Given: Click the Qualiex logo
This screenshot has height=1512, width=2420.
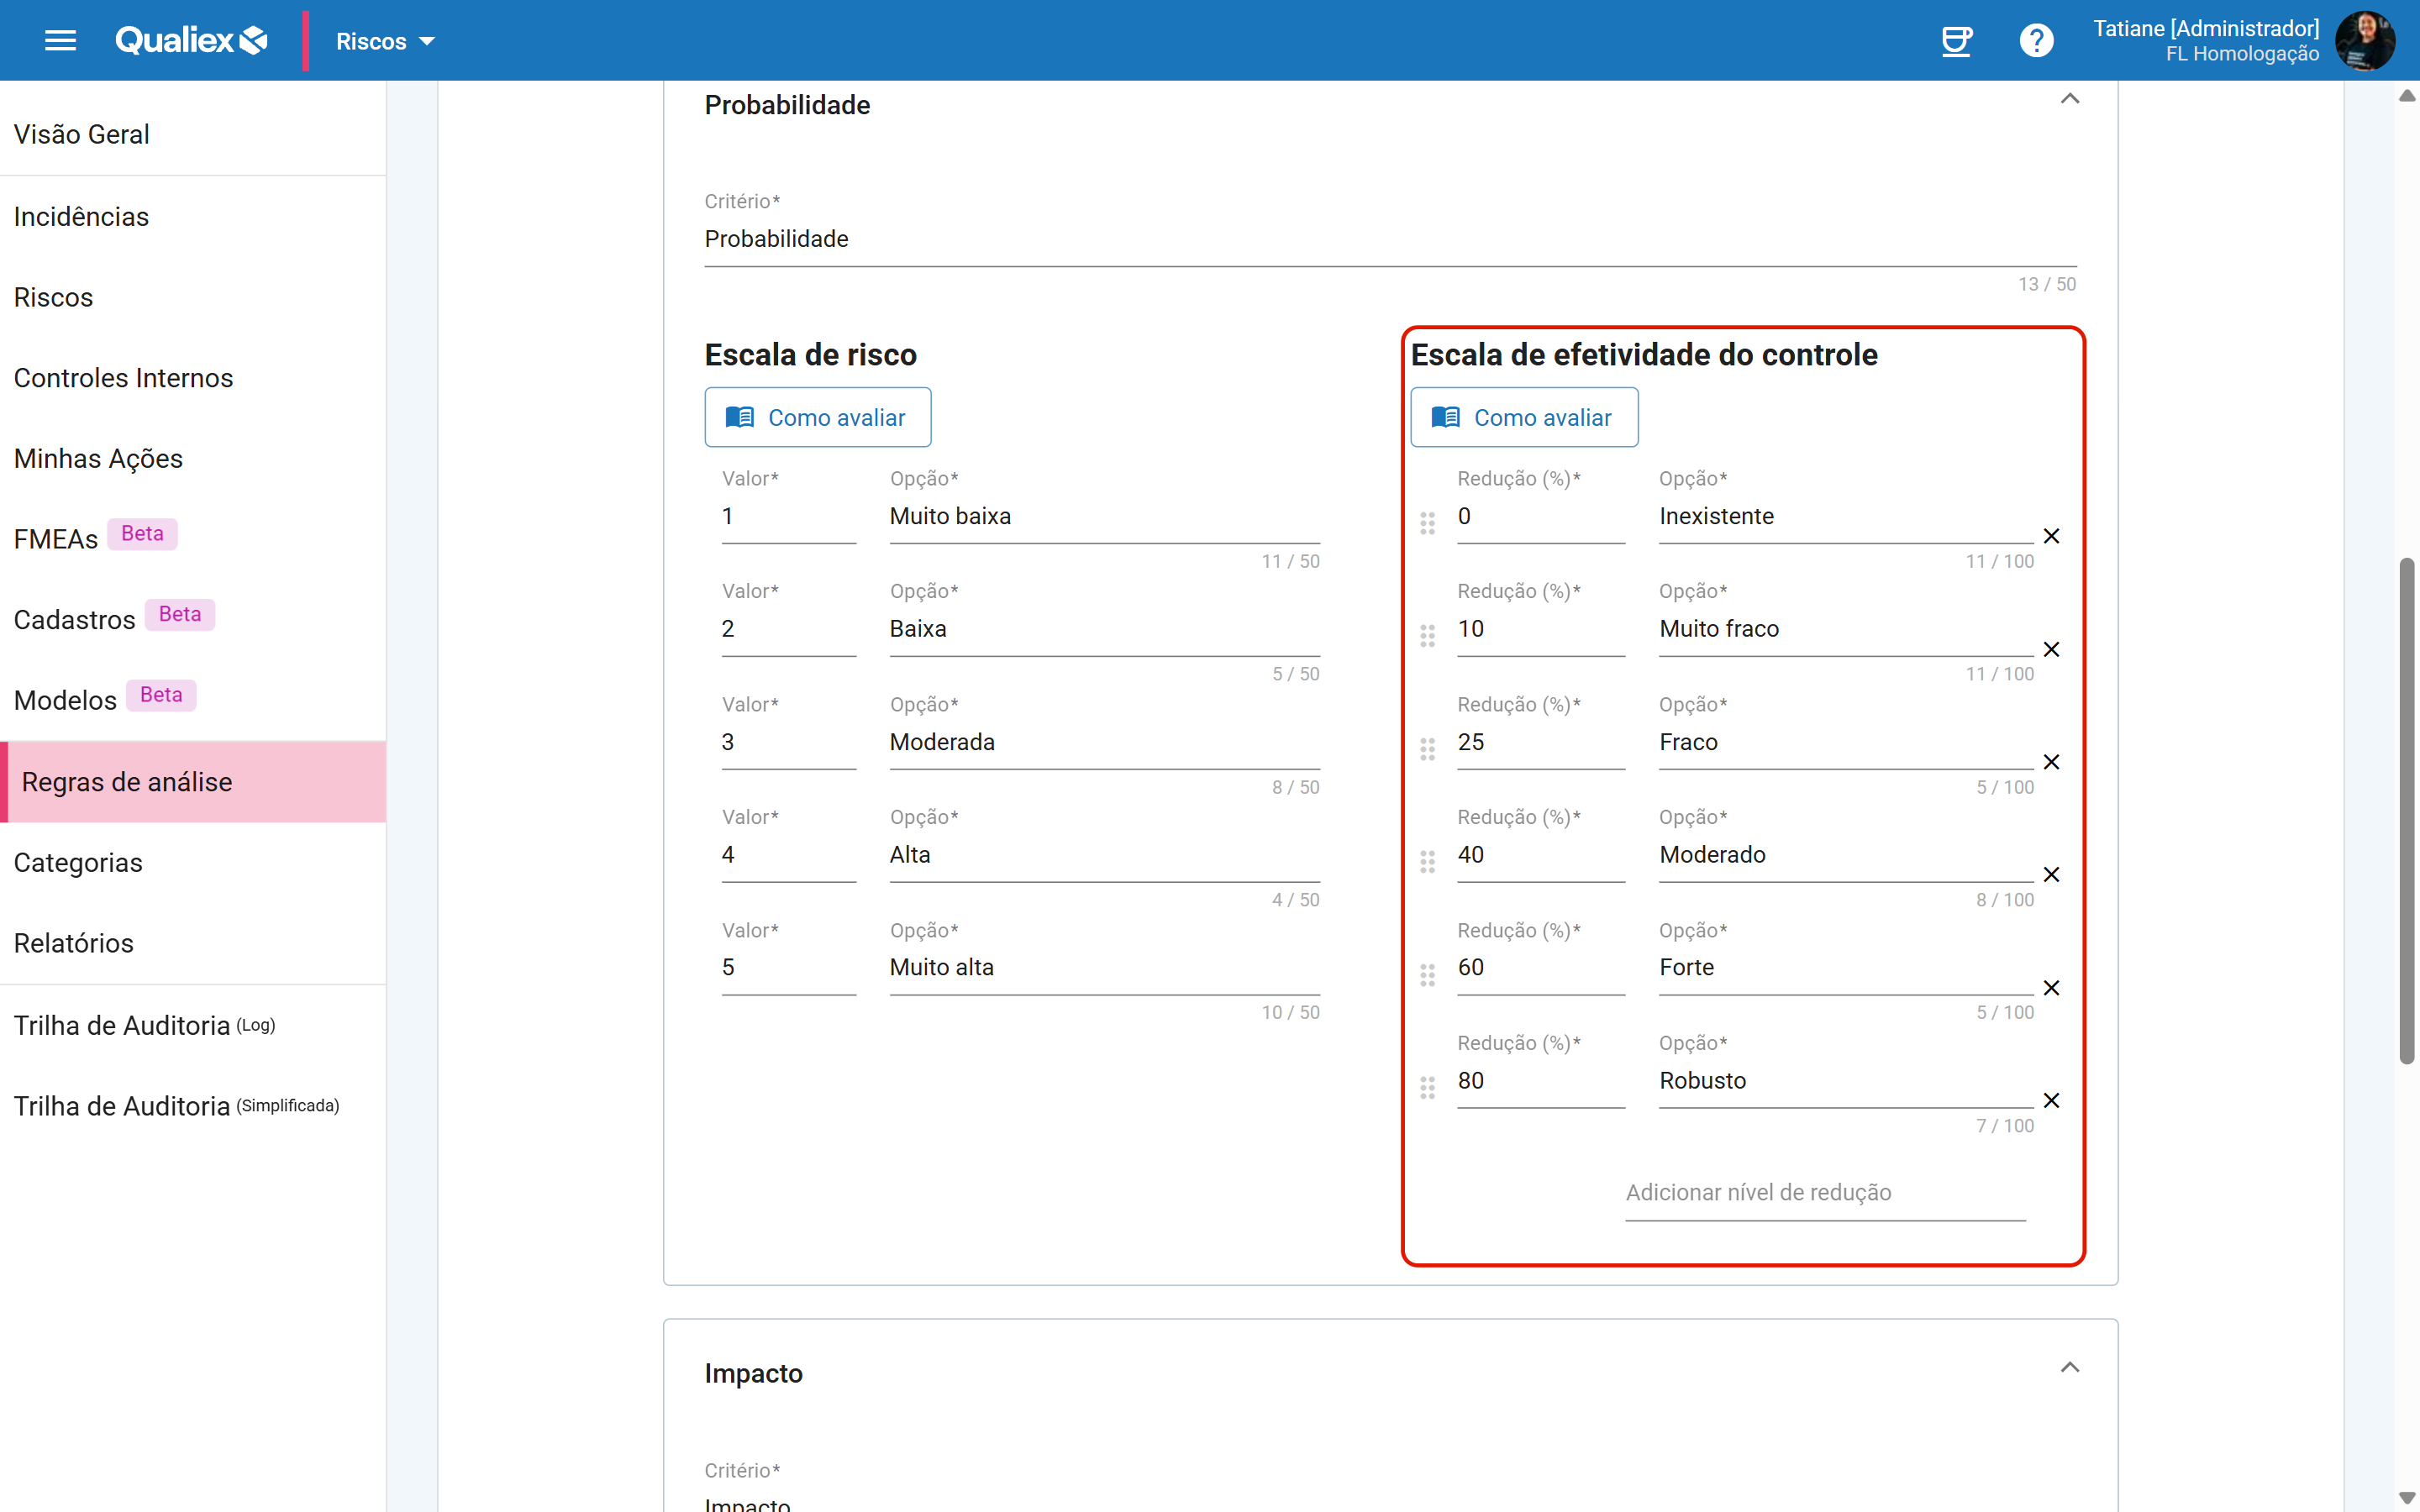Looking at the screenshot, I should (191, 40).
